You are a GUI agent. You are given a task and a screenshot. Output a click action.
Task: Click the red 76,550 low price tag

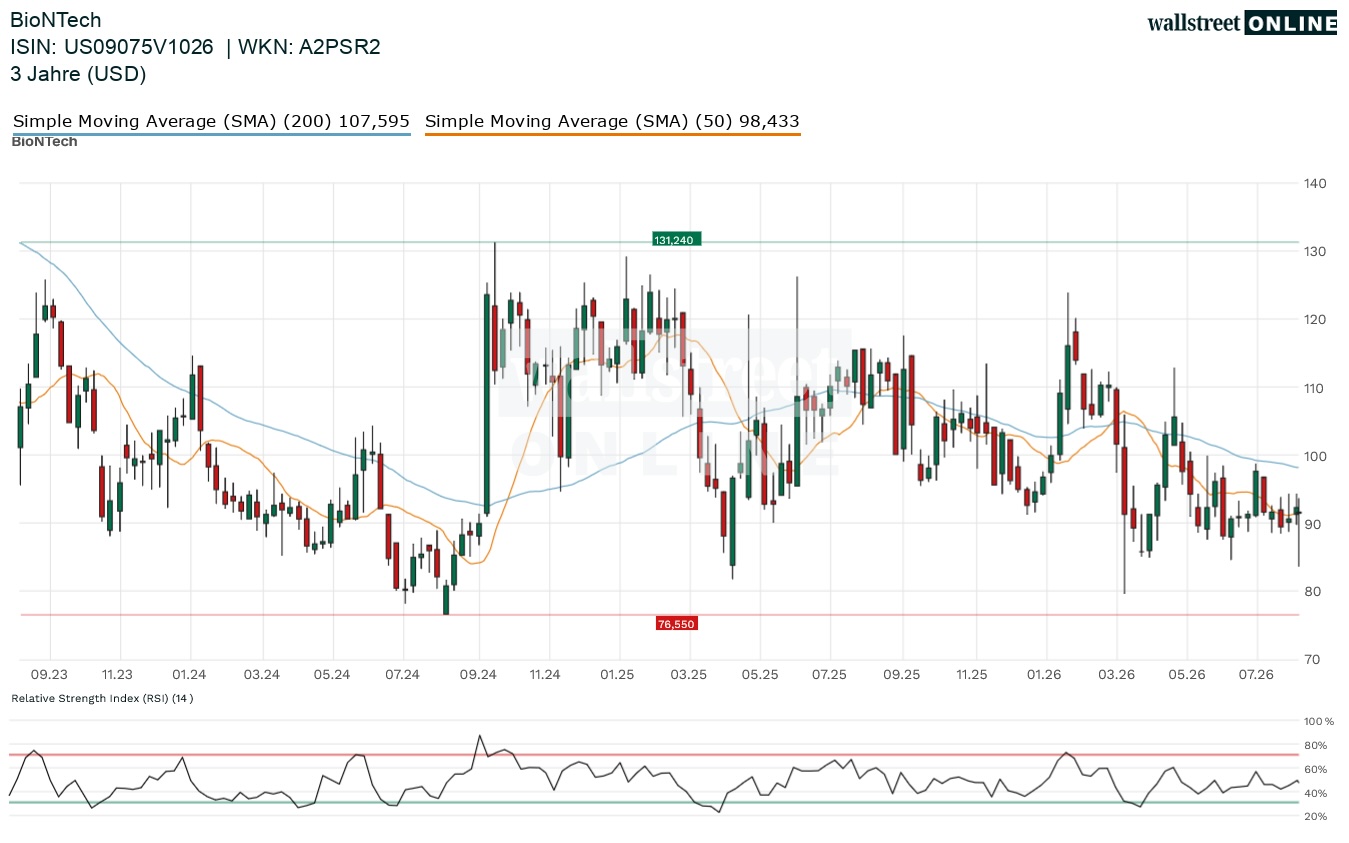tap(676, 624)
